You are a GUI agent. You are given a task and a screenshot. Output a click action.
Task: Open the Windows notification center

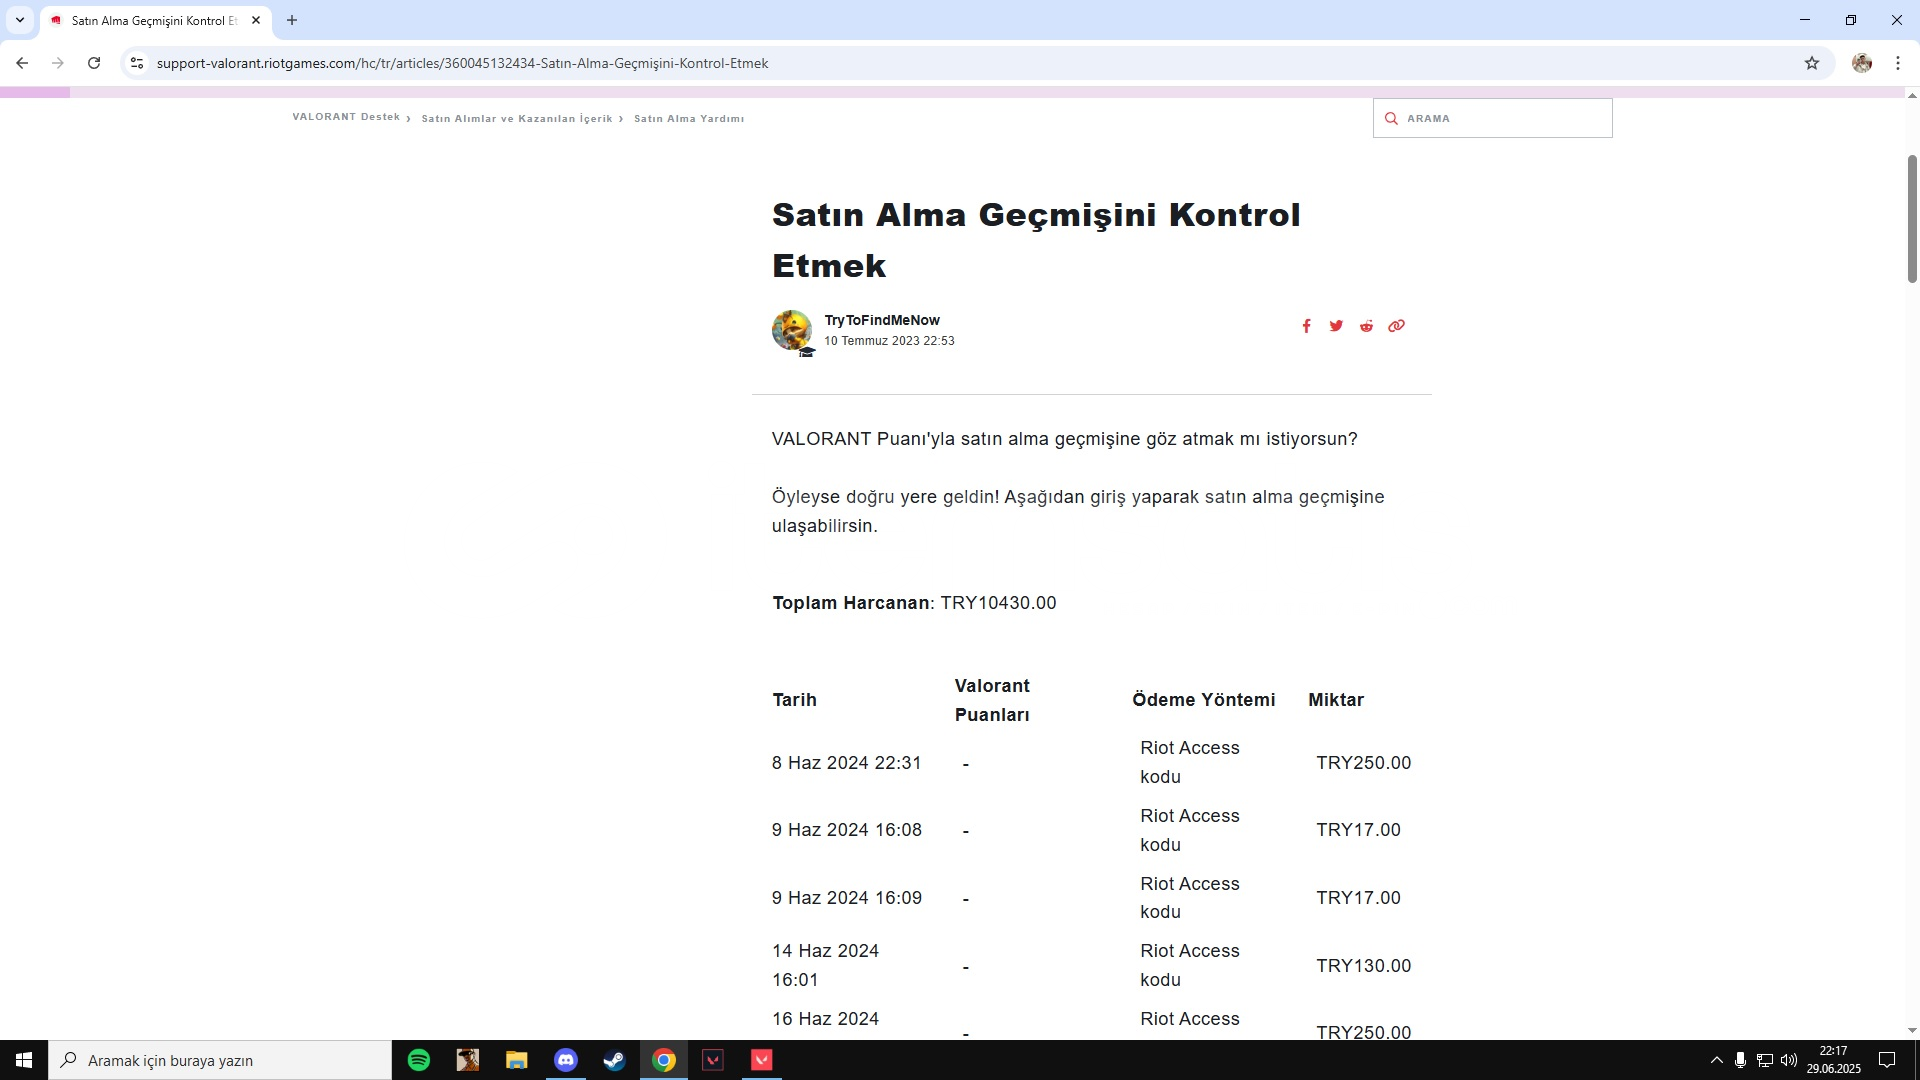(x=1887, y=1060)
